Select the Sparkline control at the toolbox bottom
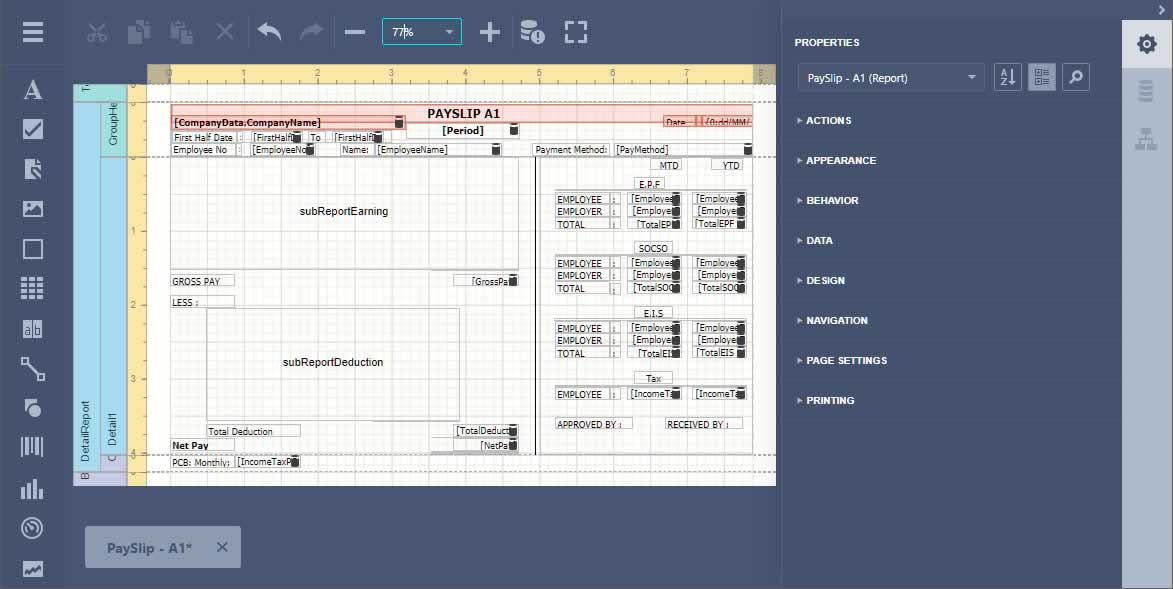Image resolution: width=1173 pixels, height=589 pixels. pos(33,566)
